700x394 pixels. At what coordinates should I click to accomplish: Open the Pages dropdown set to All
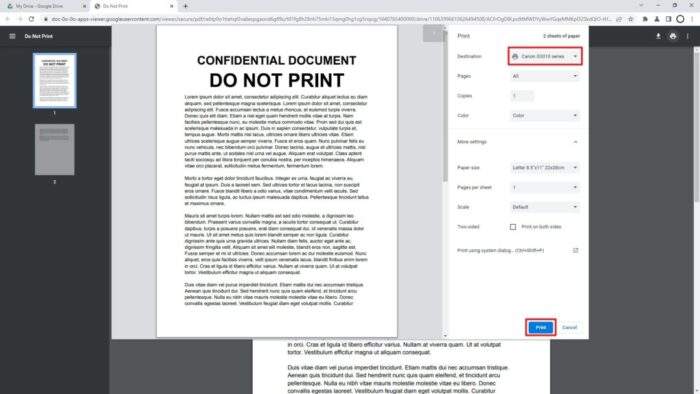click(545, 76)
